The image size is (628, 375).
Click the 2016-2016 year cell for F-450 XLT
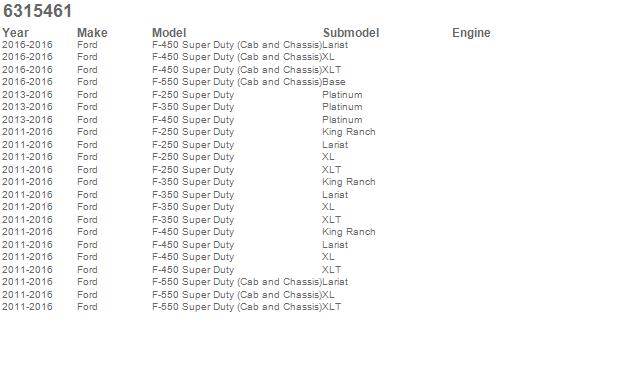[27, 70]
